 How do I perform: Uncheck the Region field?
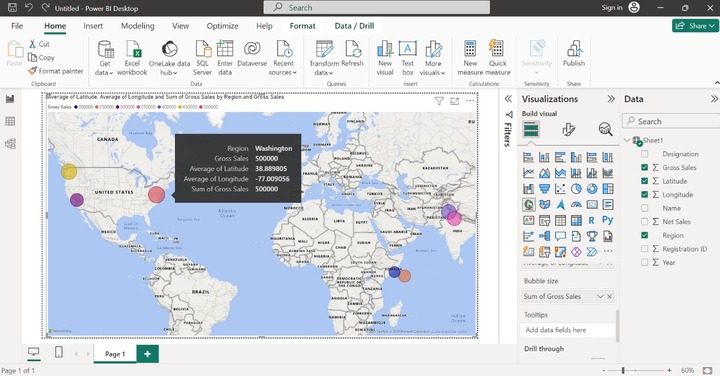645,235
